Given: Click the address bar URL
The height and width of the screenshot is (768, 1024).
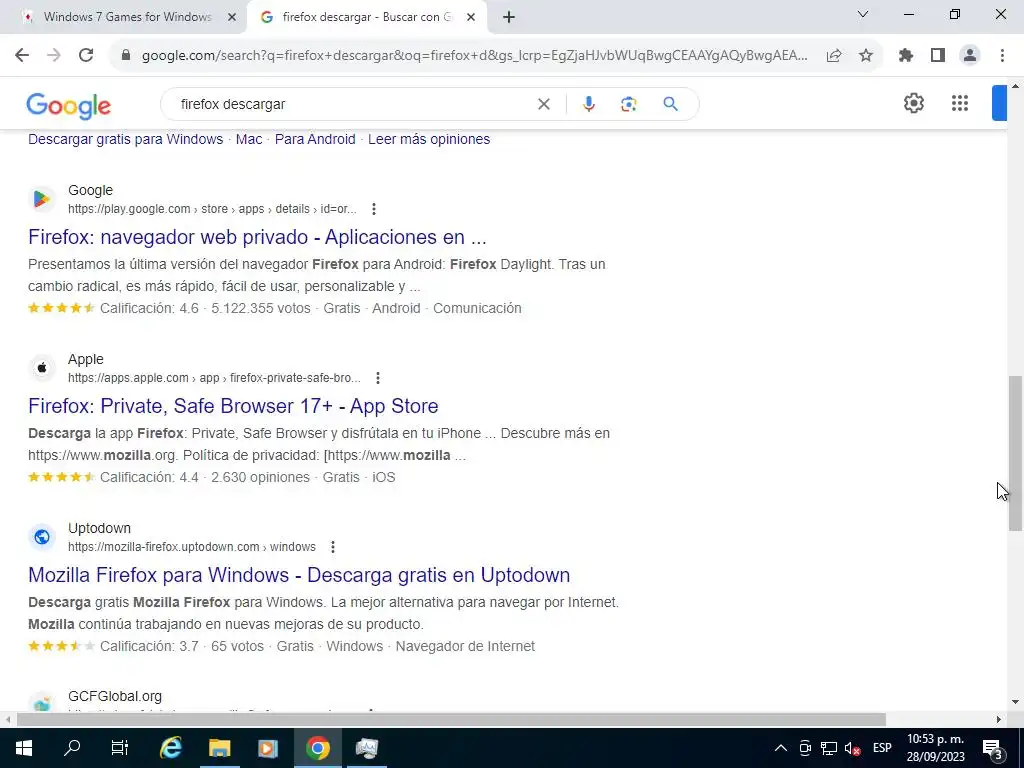Looking at the screenshot, I should 475,56.
